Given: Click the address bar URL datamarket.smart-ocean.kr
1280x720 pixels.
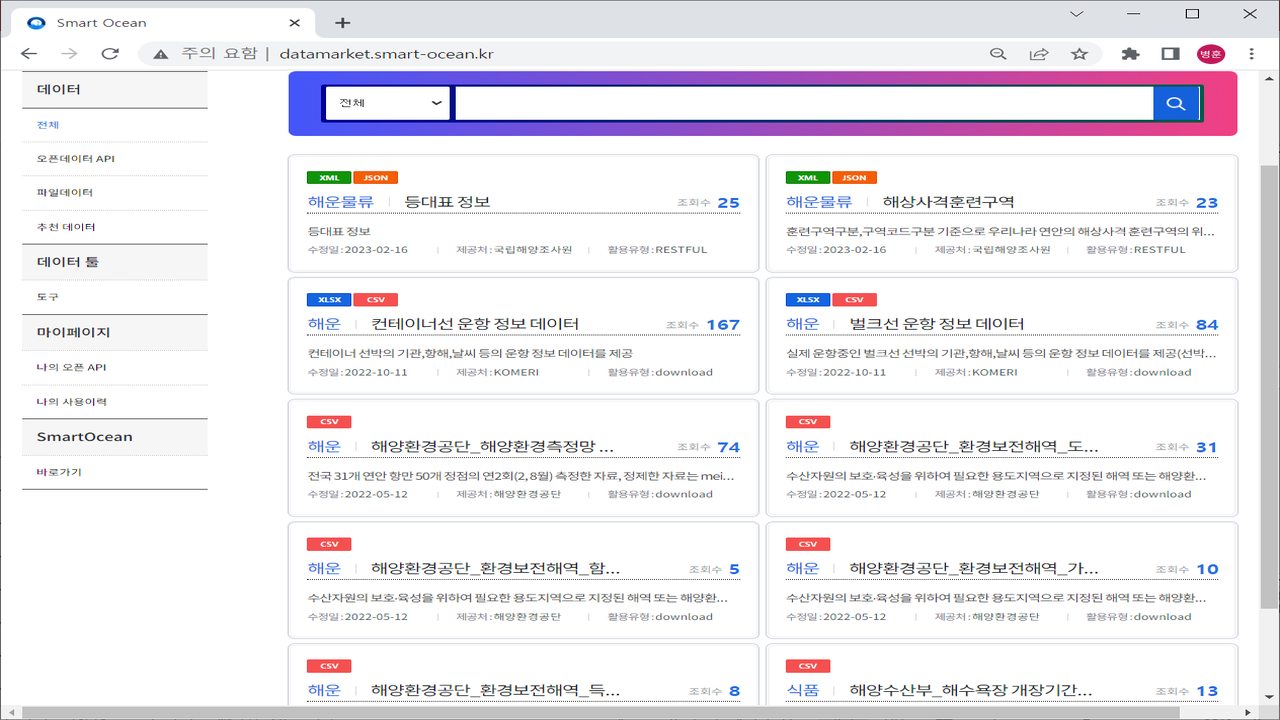Looking at the screenshot, I should pyautogui.click(x=385, y=54).
